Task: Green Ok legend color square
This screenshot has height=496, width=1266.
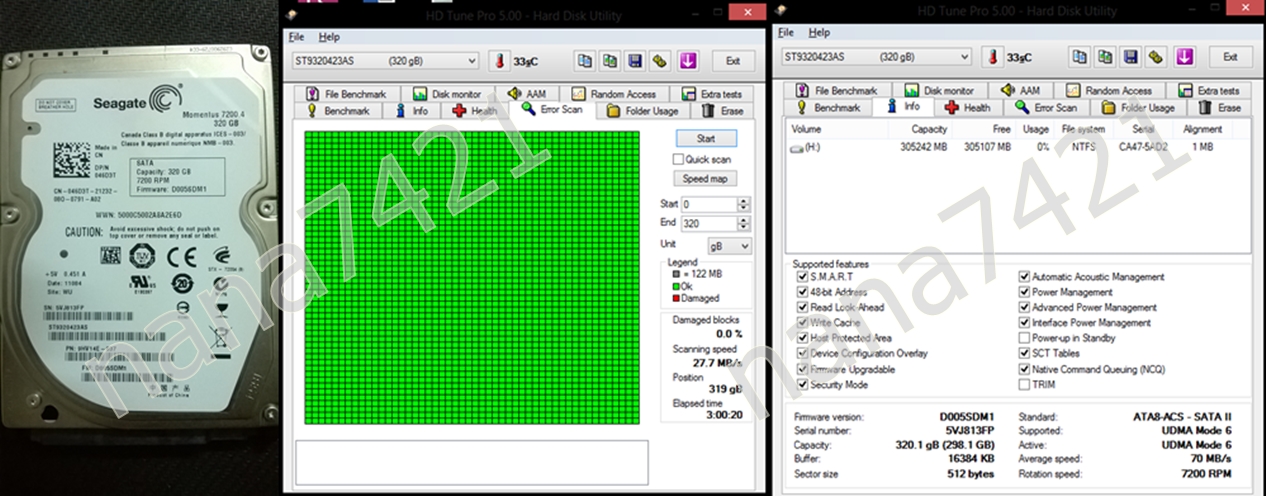Action: tap(675, 286)
